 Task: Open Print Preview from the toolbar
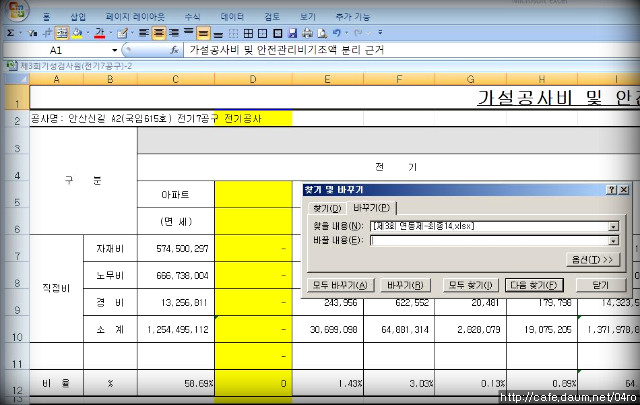tap(322, 33)
